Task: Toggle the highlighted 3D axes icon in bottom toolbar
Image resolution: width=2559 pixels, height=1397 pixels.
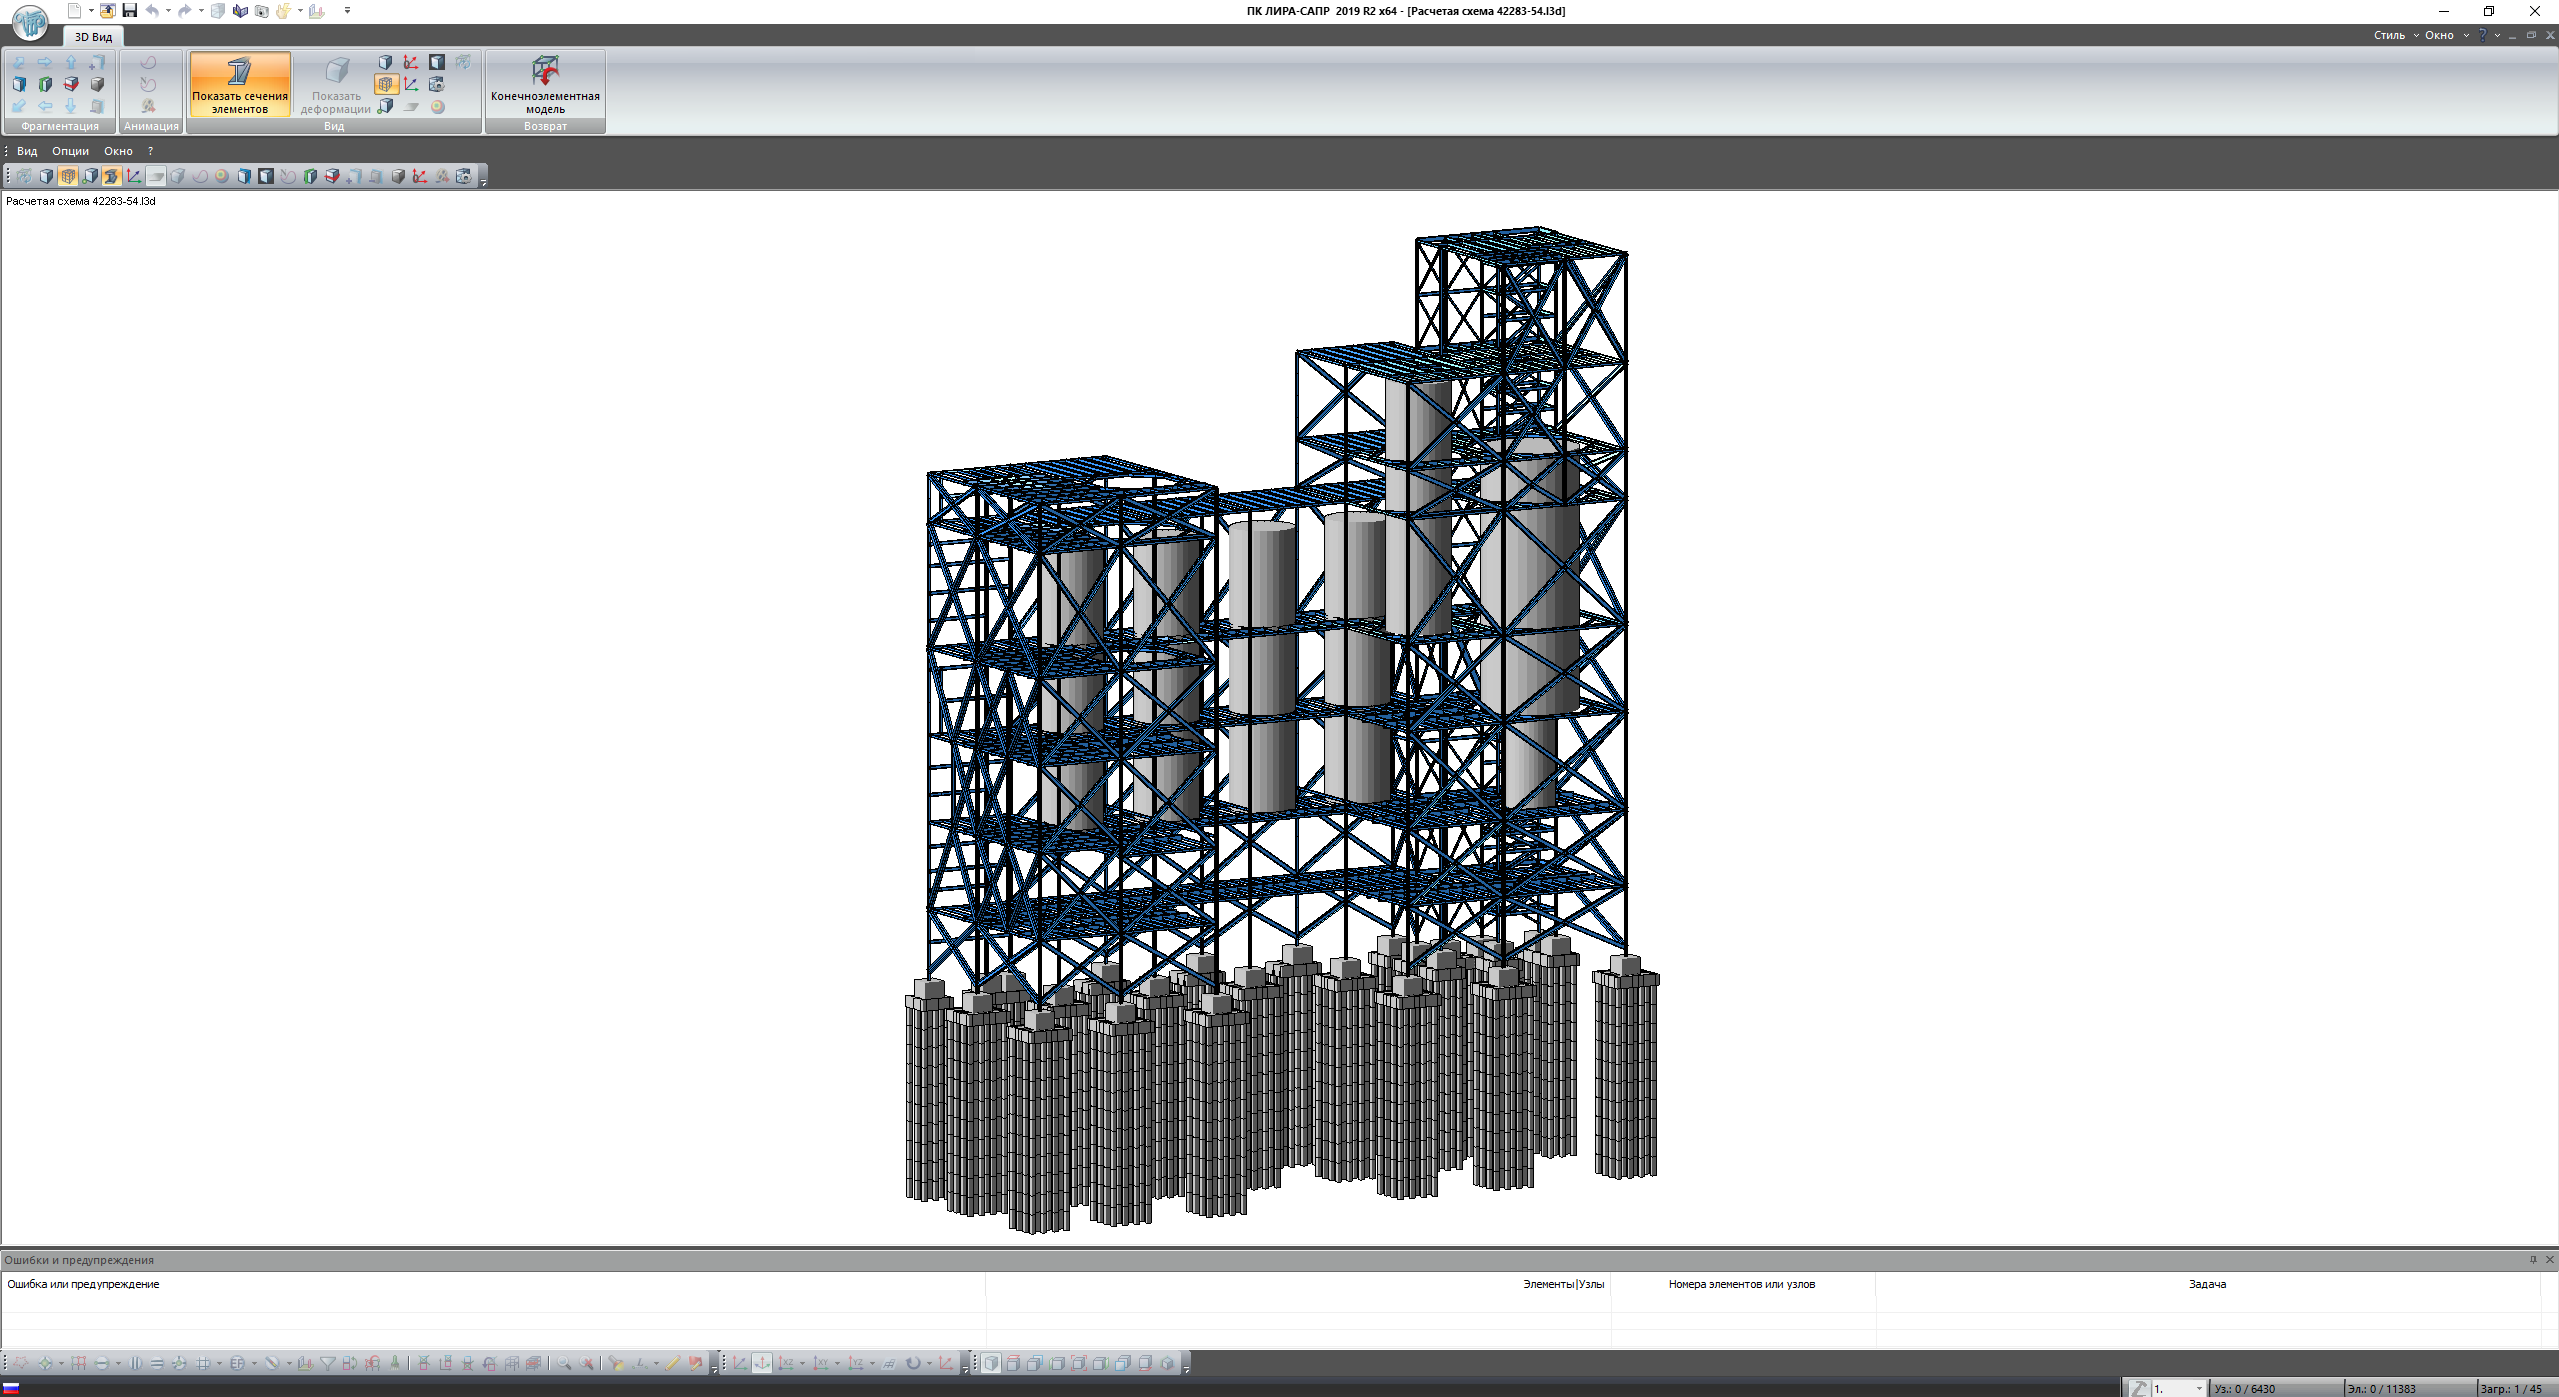Action: 762,1364
